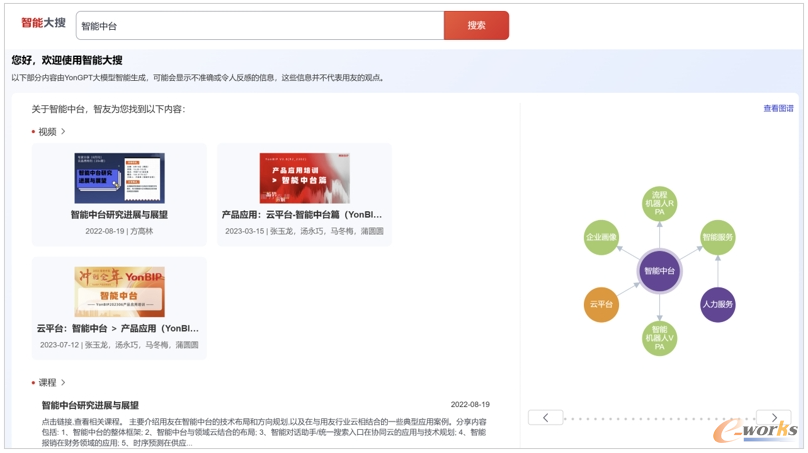Viewport: 808px width, 453px height.
Task: Click the 视频 section heading
Action: [47, 132]
